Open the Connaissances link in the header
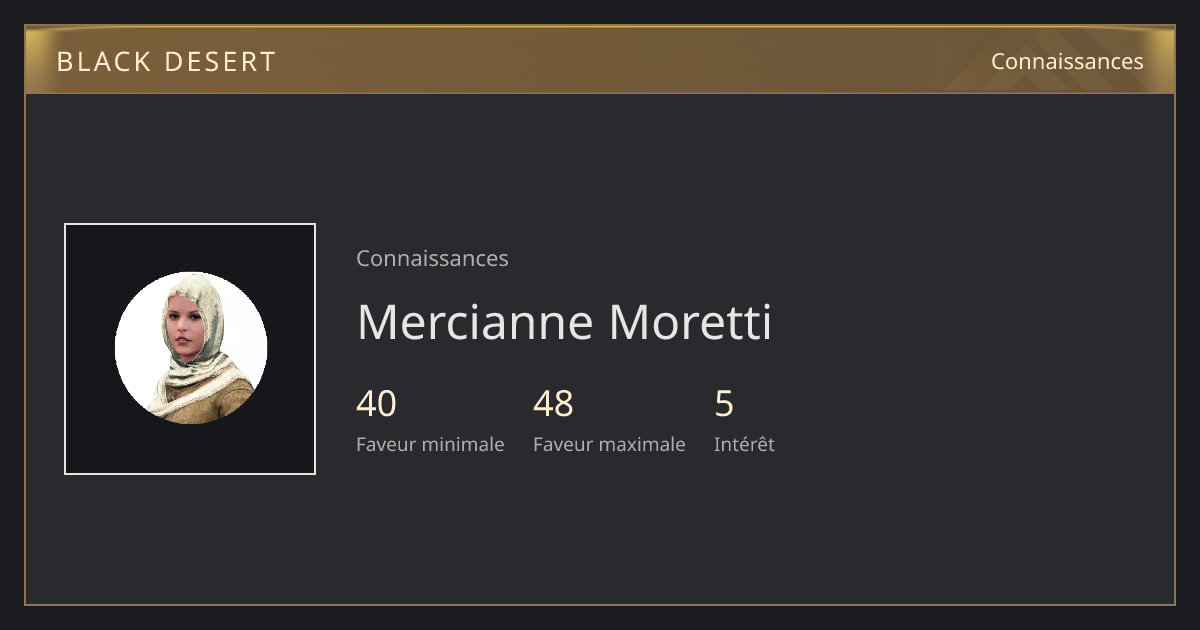The image size is (1200, 630). pyautogui.click(x=1067, y=61)
